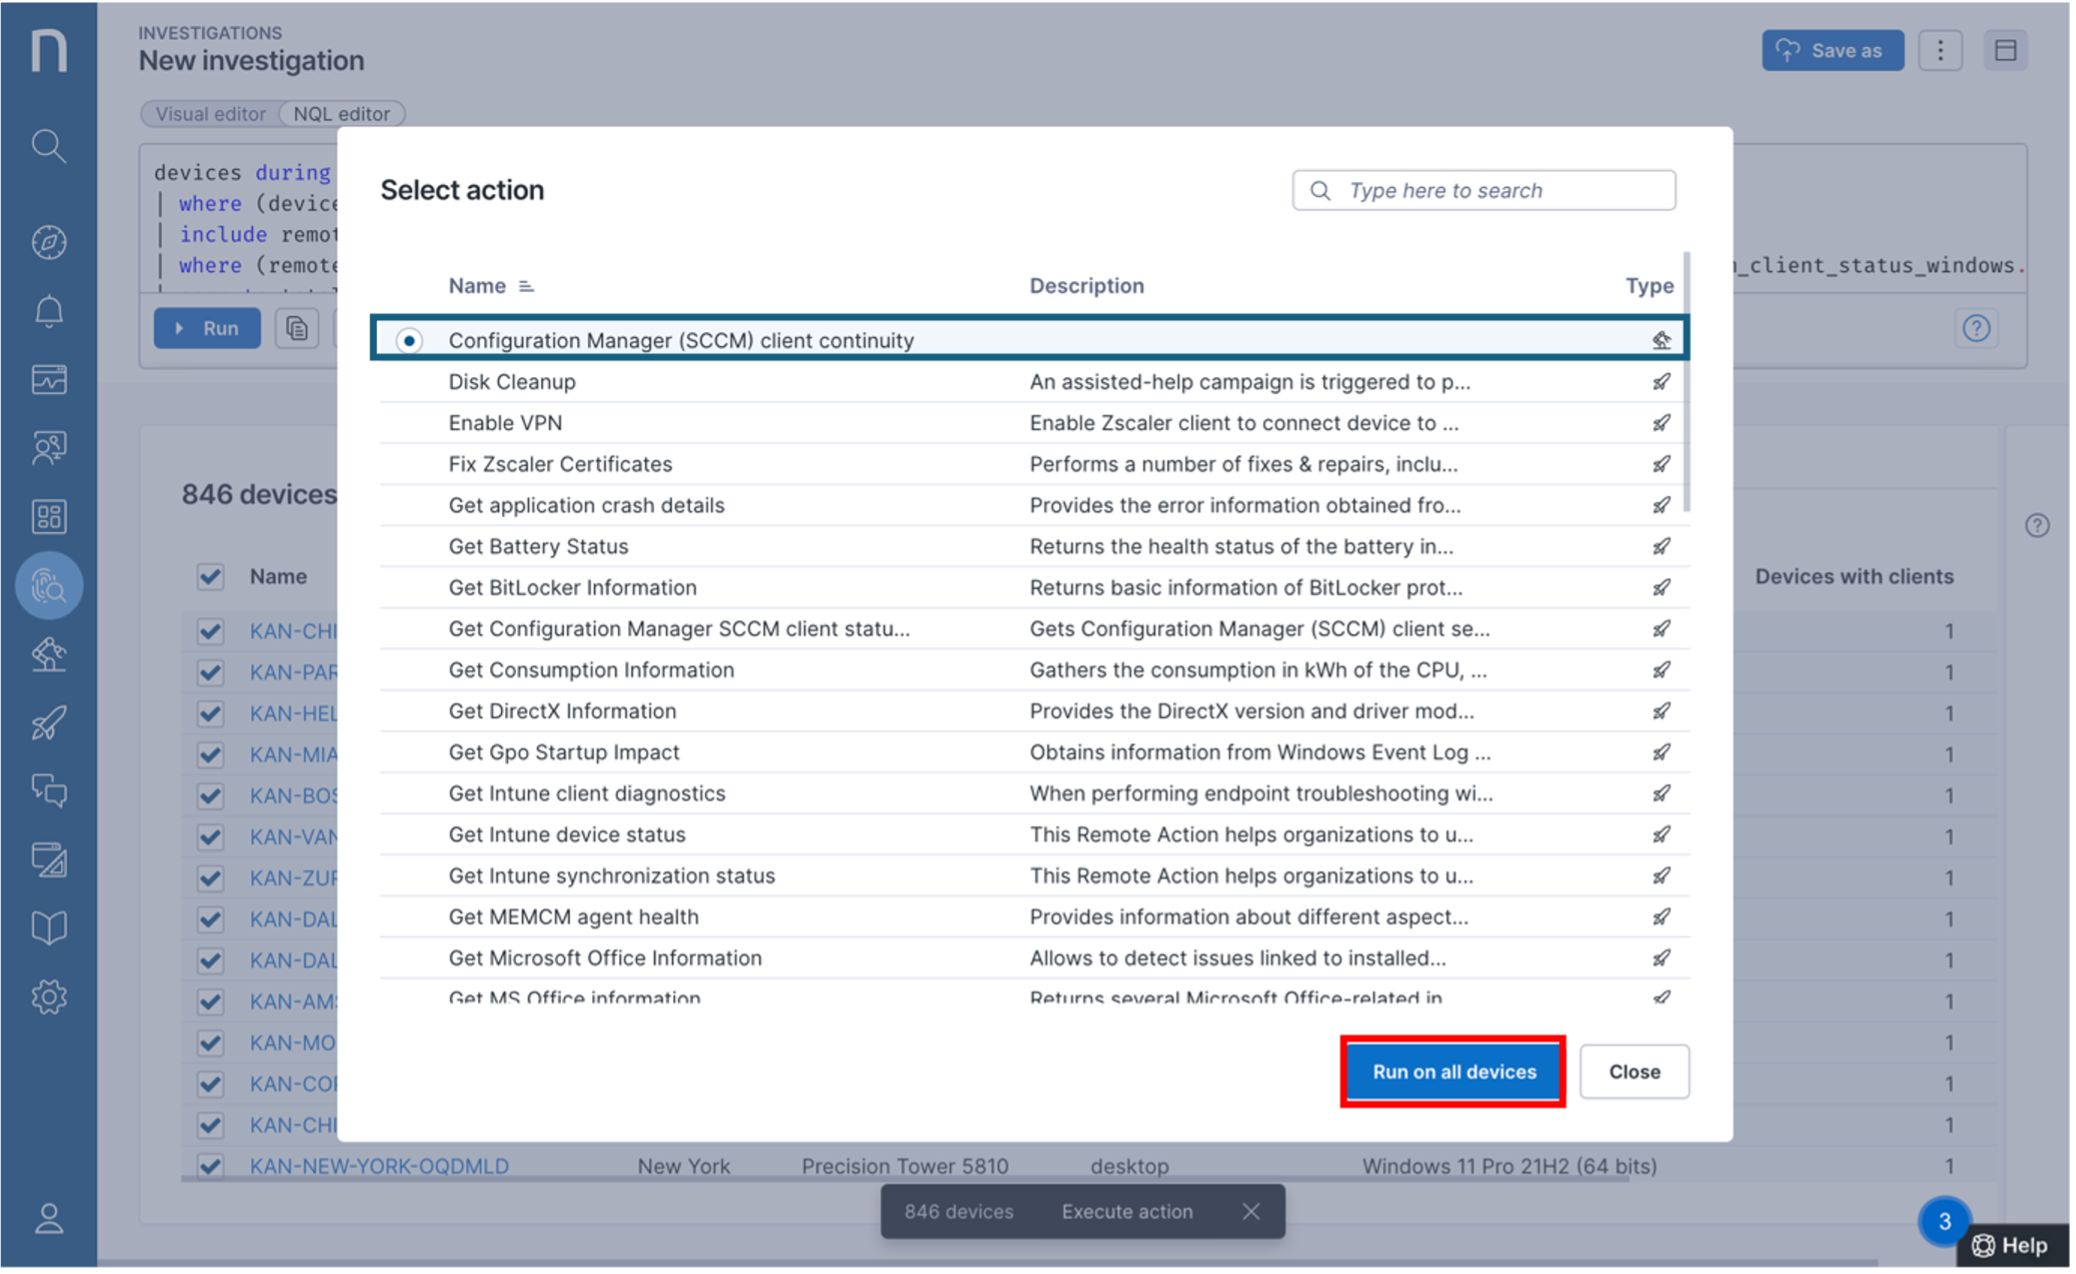Type in the action search field
This screenshot has width=2076, height=1274.
pos(1483,190)
